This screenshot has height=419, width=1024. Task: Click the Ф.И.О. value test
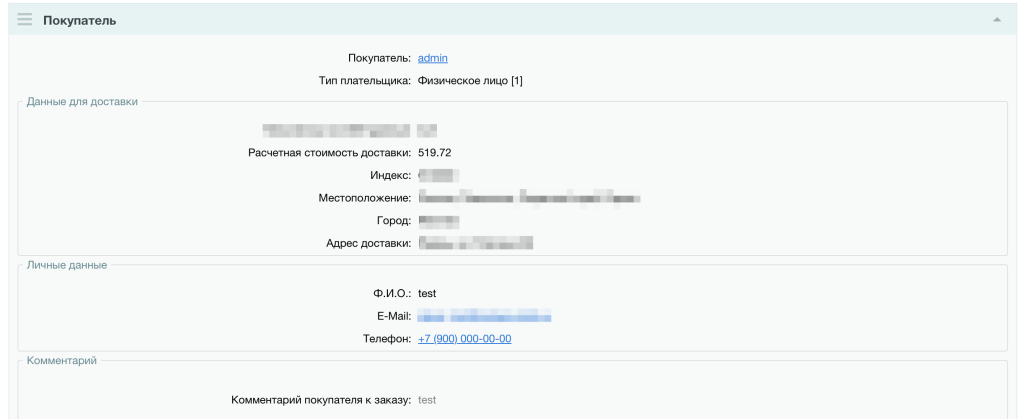coord(427,294)
